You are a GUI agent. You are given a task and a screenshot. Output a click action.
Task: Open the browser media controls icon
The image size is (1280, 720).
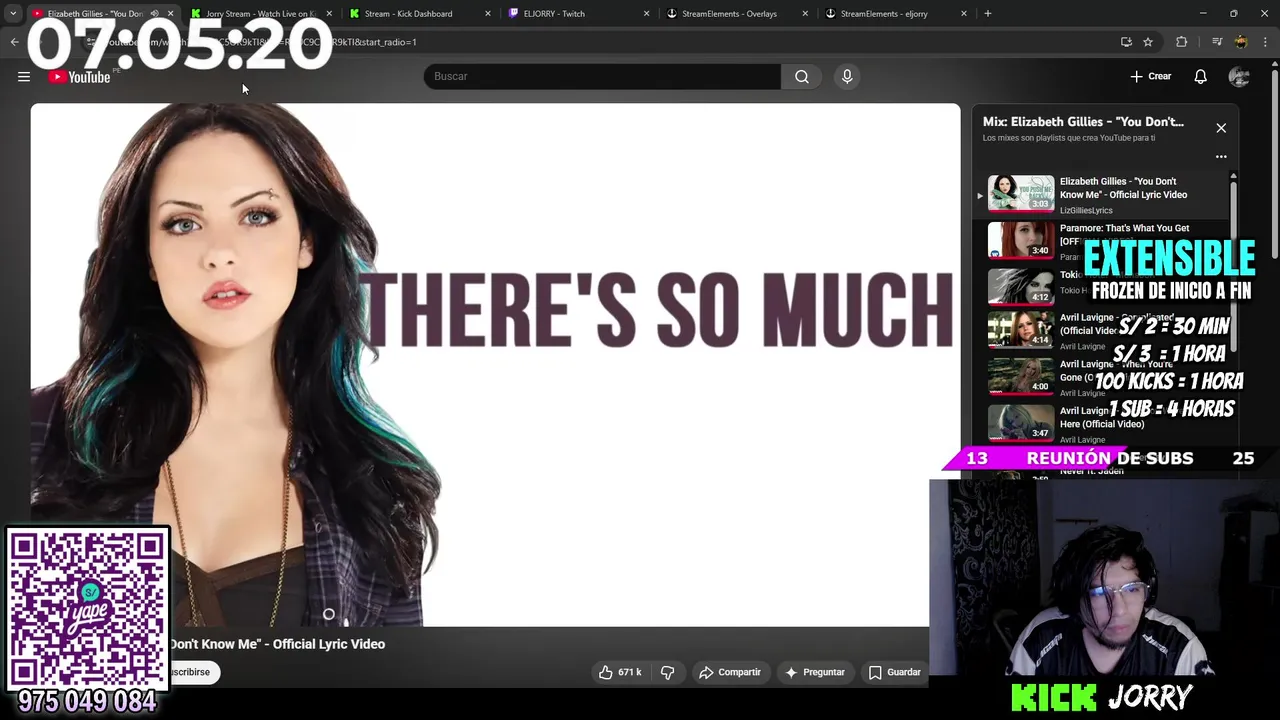coord(1217,42)
